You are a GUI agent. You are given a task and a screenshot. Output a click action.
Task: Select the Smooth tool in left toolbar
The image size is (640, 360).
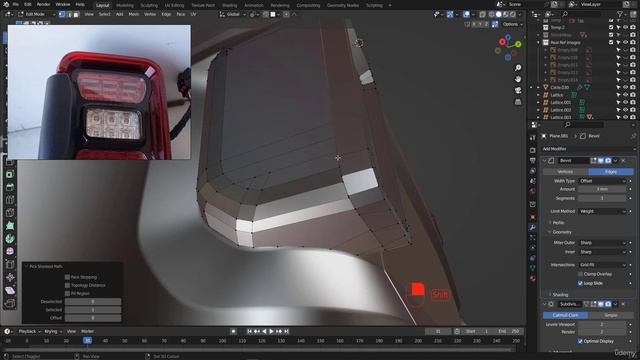pyautogui.click(x=10, y=251)
